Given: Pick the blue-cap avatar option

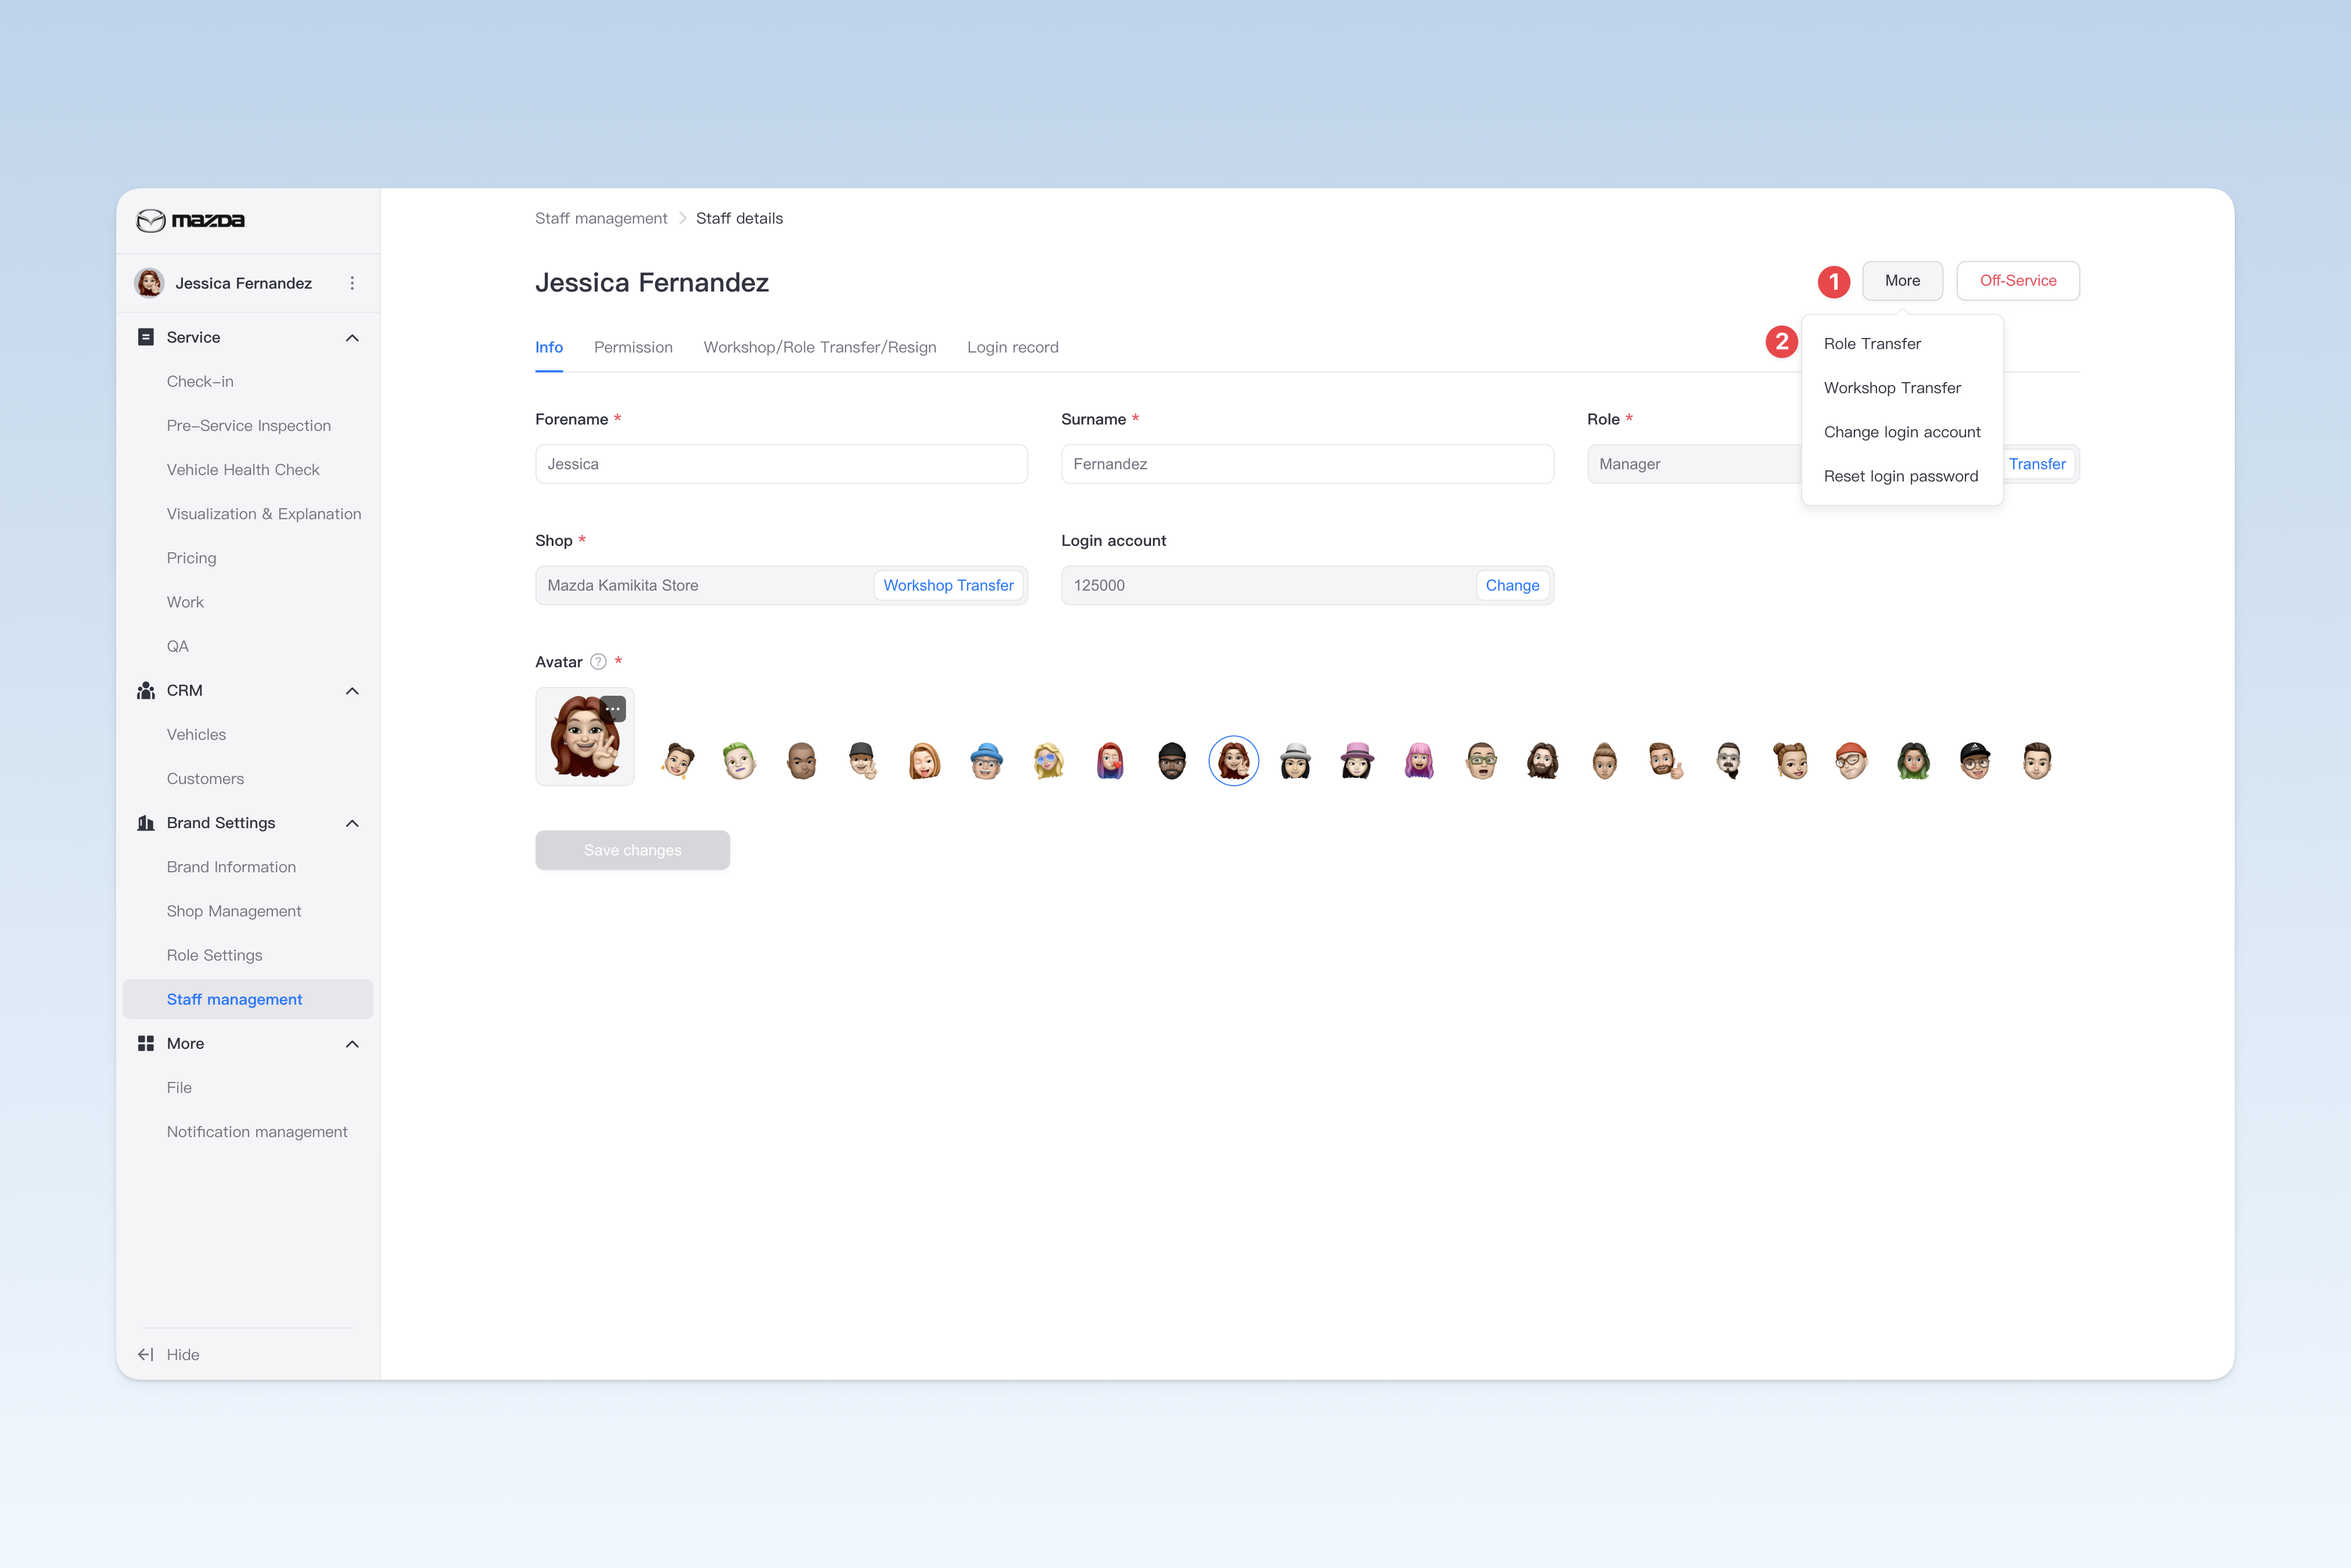Looking at the screenshot, I should click(986, 761).
